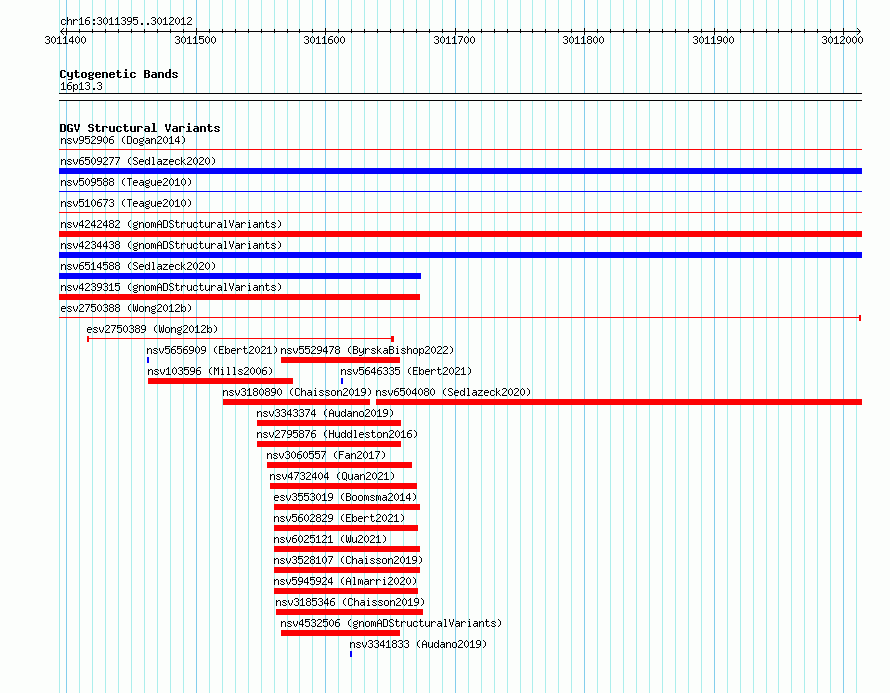Viewport: 890px width, 693px height.
Task: Click nsv4532506 (gnomADStructuralVariants) label
Action: pyautogui.click(x=392, y=623)
